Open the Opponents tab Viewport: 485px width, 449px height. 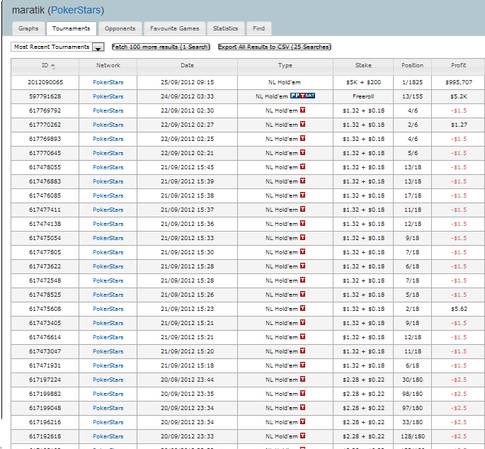tap(120, 29)
